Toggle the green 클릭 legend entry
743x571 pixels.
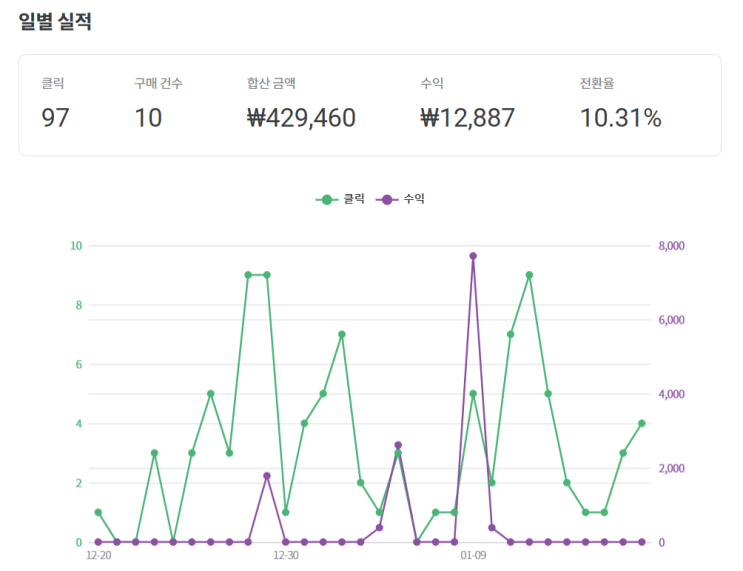point(340,199)
